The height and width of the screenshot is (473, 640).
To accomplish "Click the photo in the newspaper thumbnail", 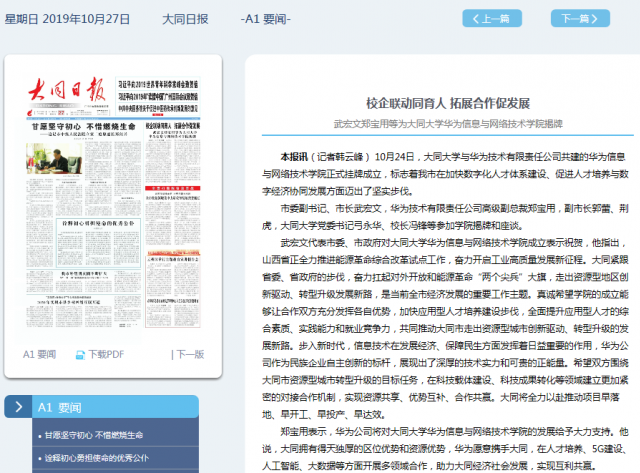I will 54,158.
